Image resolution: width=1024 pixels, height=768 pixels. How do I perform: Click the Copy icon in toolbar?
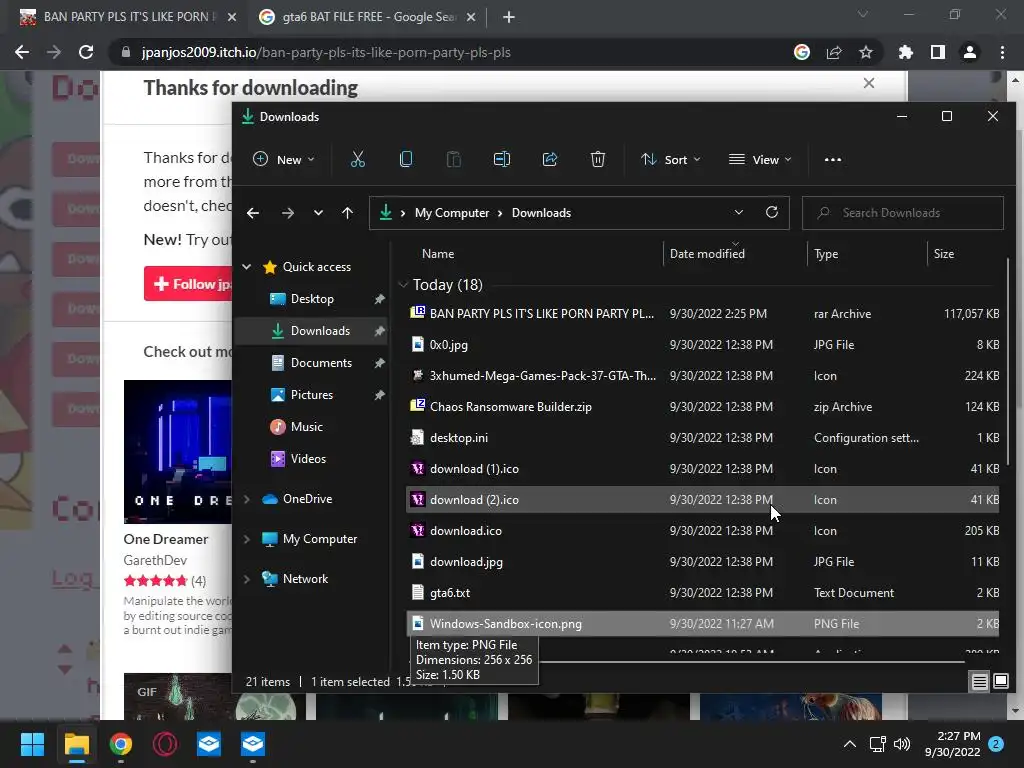(x=406, y=159)
